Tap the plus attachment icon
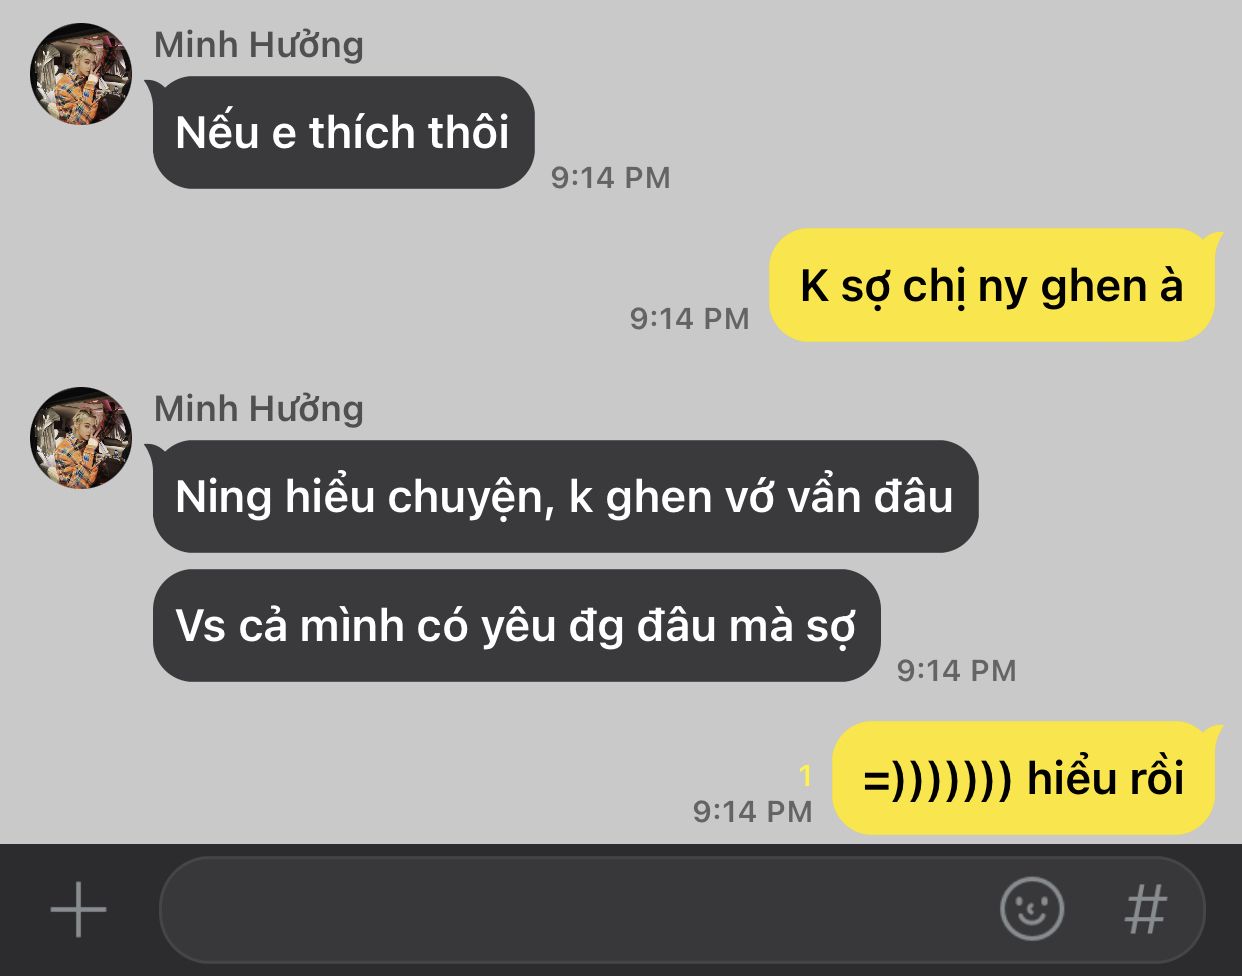This screenshot has height=976, width=1242. click(78, 910)
